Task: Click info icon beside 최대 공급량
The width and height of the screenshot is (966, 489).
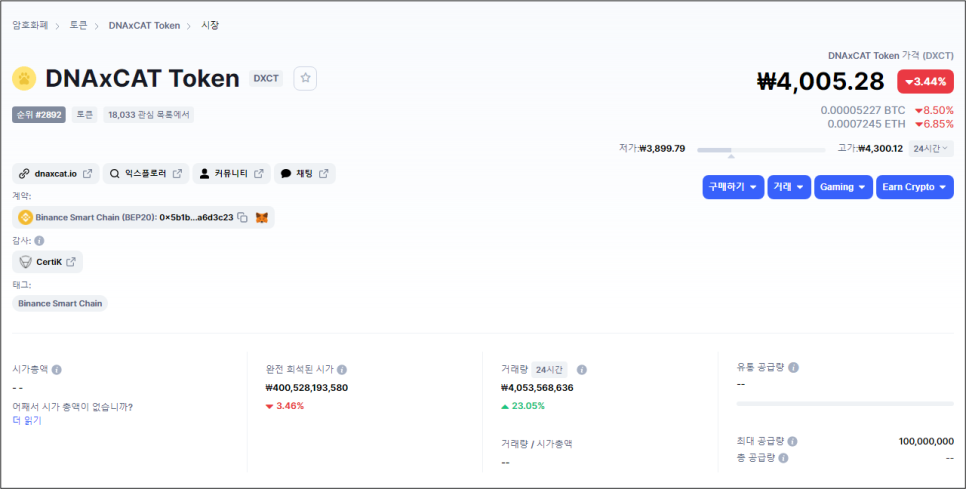Action: coord(792,442)
